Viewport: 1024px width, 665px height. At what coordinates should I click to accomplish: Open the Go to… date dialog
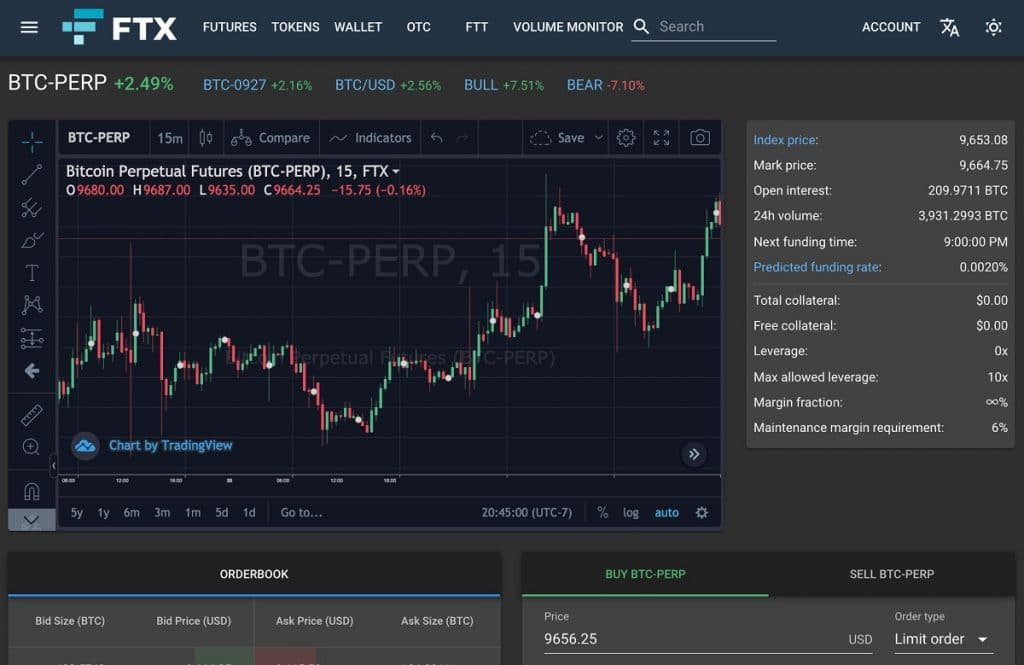coord(301,513)
